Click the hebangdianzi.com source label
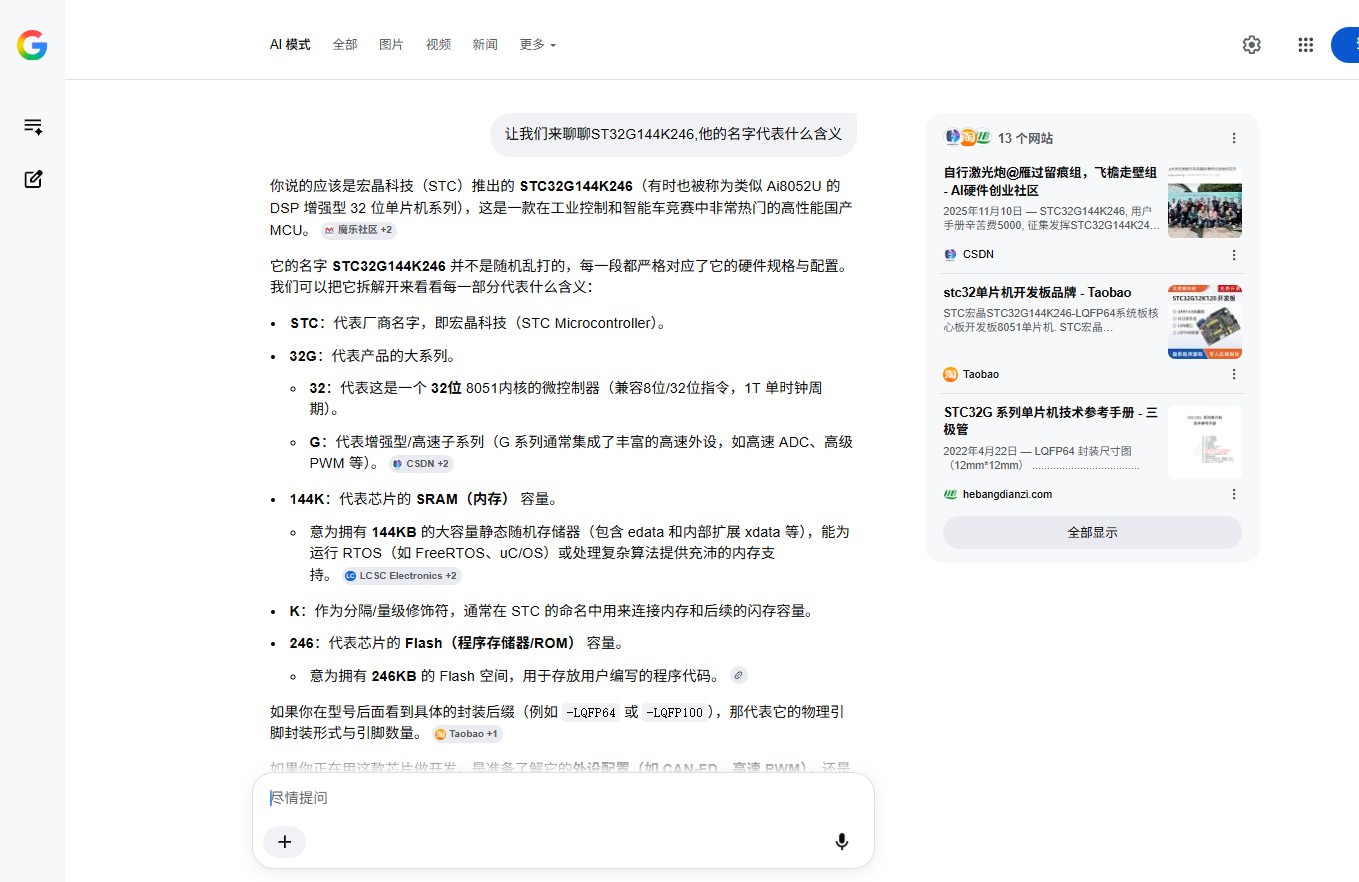The image size is (1359, 882). (1007, 494)
